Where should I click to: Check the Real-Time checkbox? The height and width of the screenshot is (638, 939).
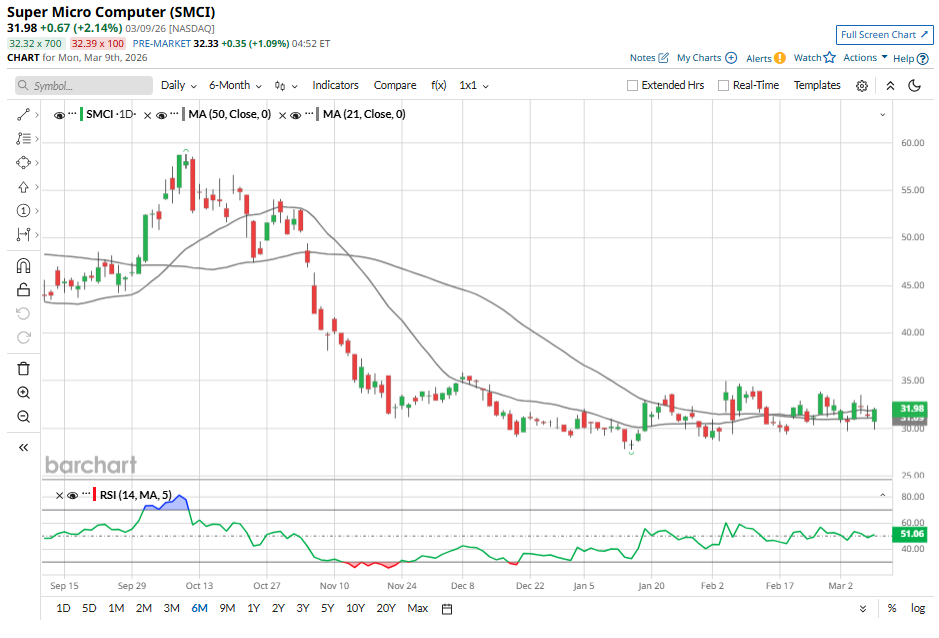coord(723,86)
